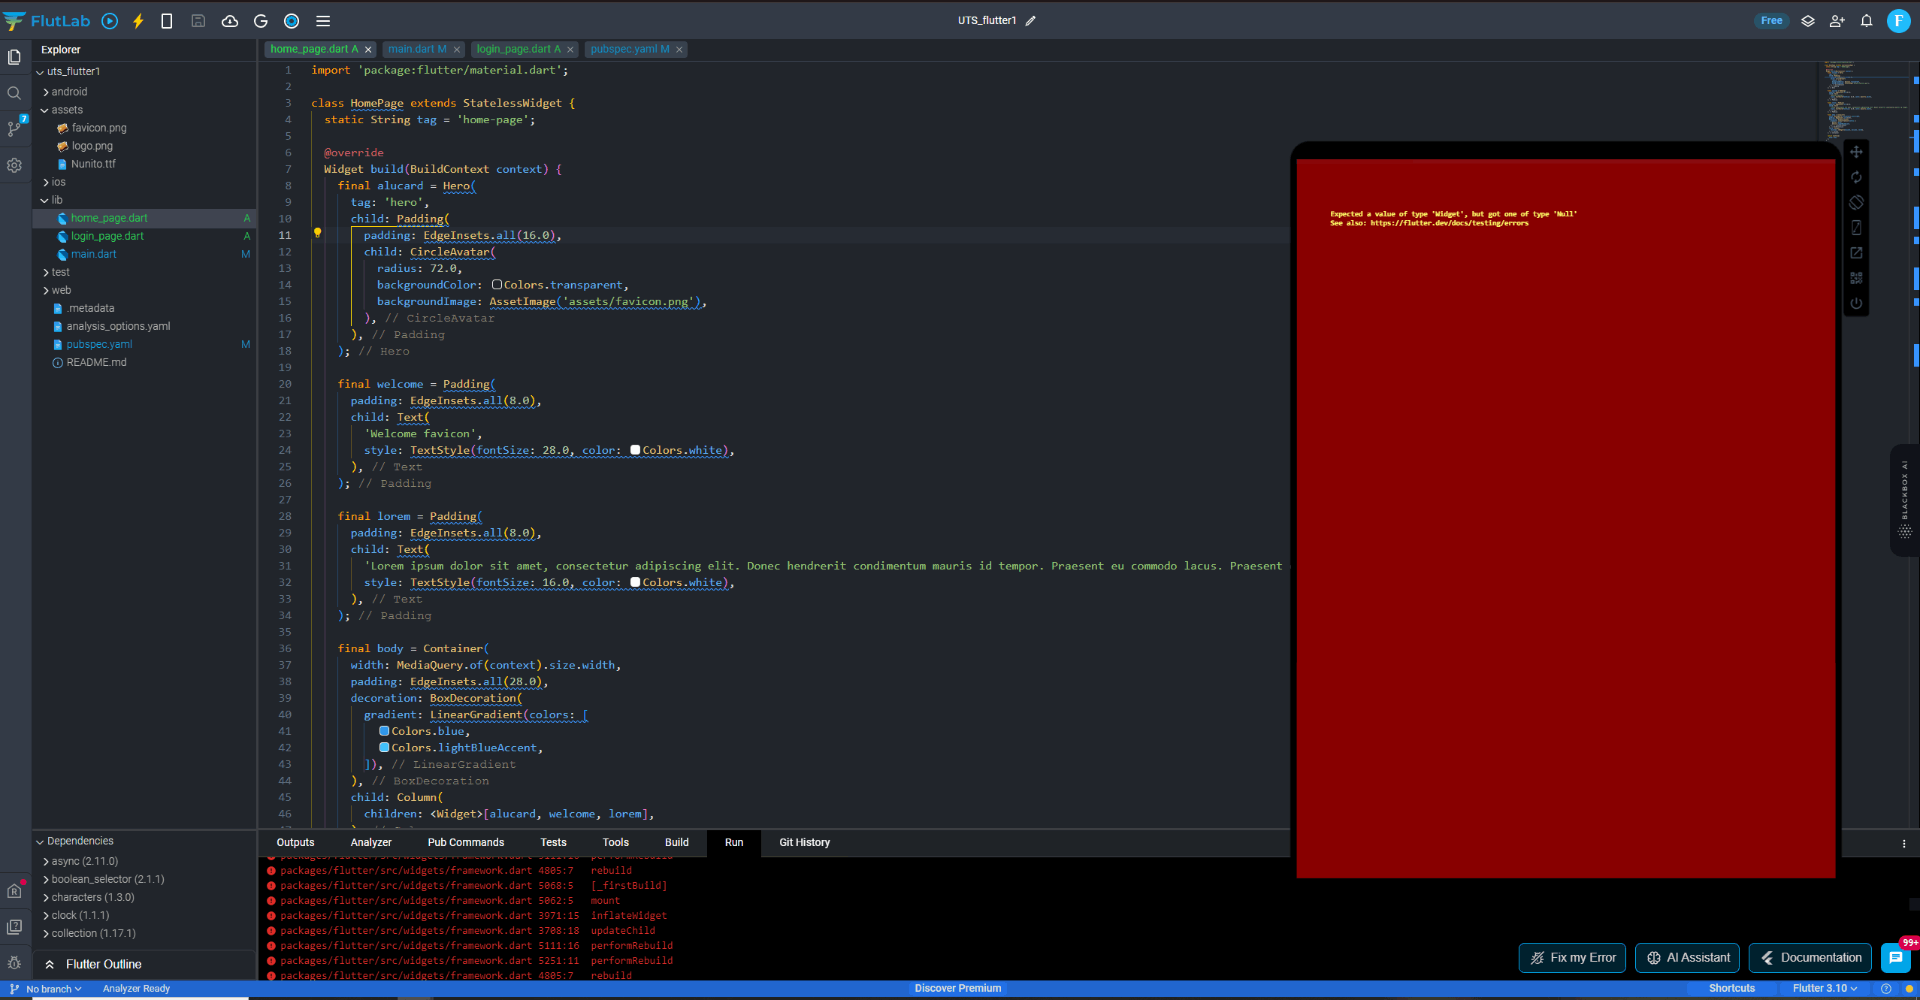Viewport: 1920px width, 1000px height.
Task: Click the Run project play icon
Action: pos(110,21)
